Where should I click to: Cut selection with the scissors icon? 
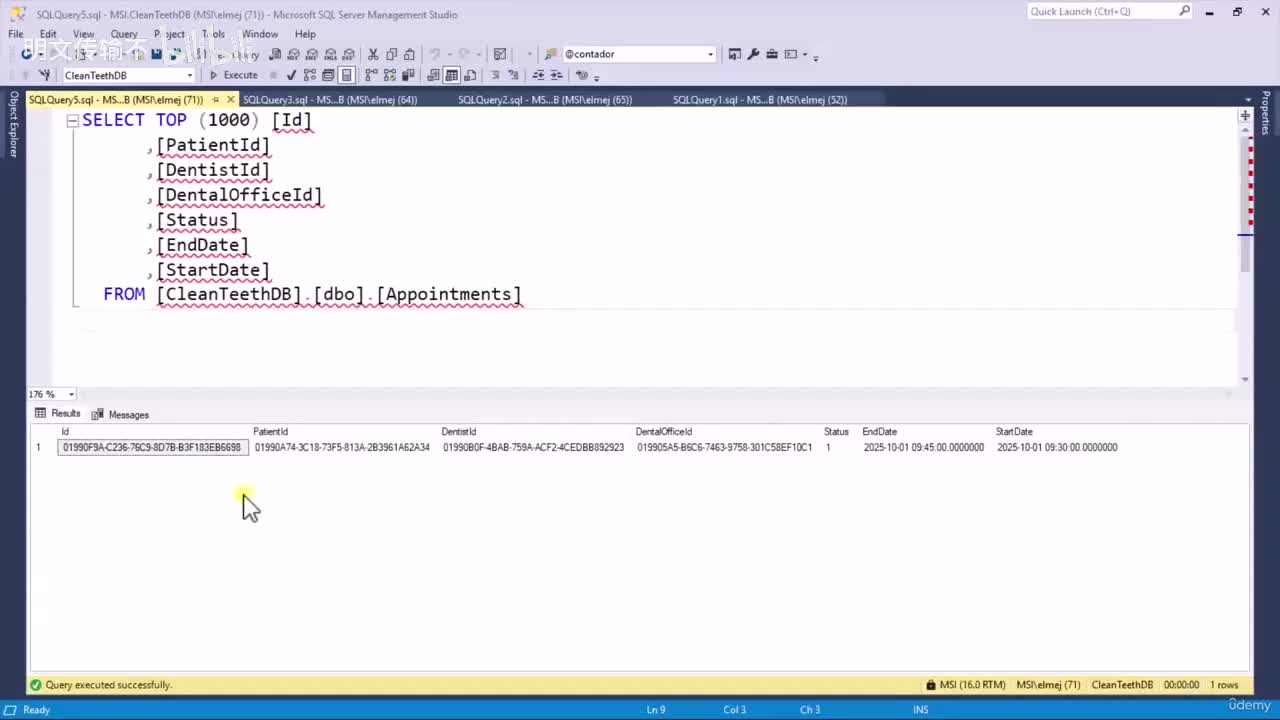(x=373, y=54)
